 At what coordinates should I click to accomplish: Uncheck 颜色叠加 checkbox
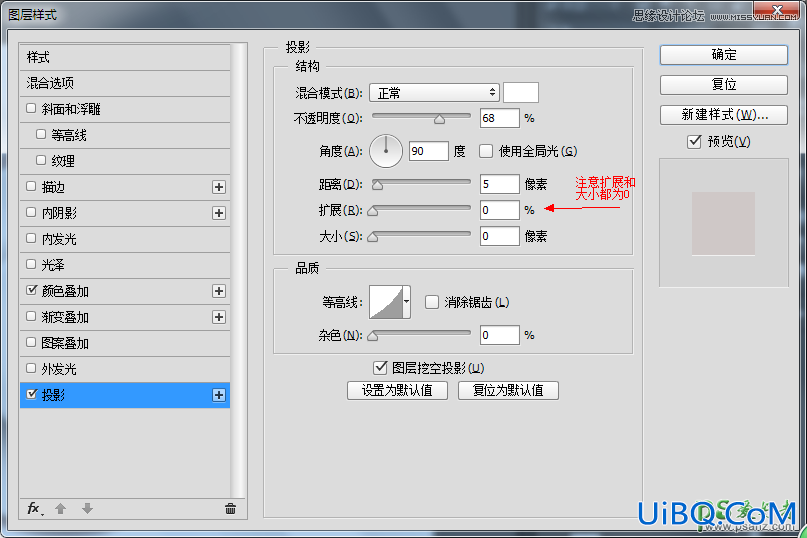(31, 290)
